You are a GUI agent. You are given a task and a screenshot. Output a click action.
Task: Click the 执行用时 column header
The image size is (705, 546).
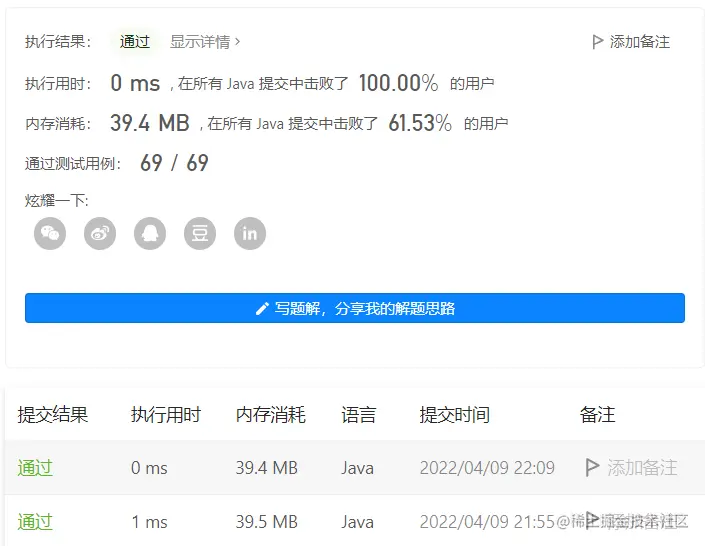pyautogui.click(x=166, y=414)
